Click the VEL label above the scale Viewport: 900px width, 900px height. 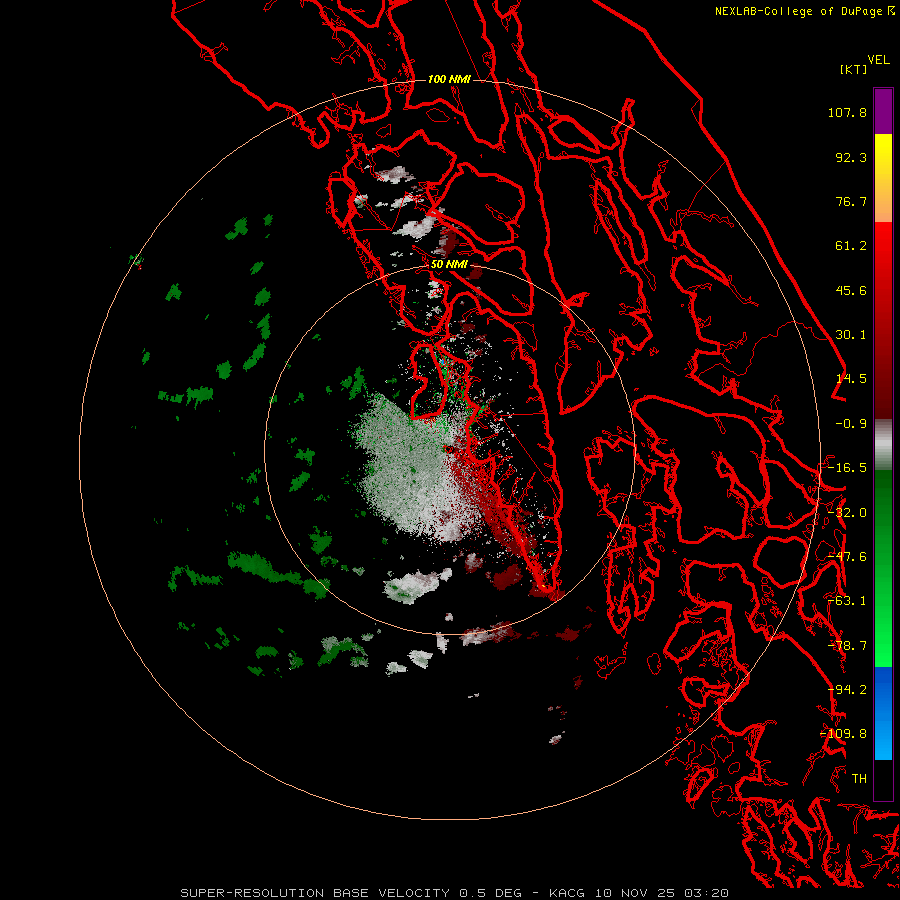click(x=878, y=60)
